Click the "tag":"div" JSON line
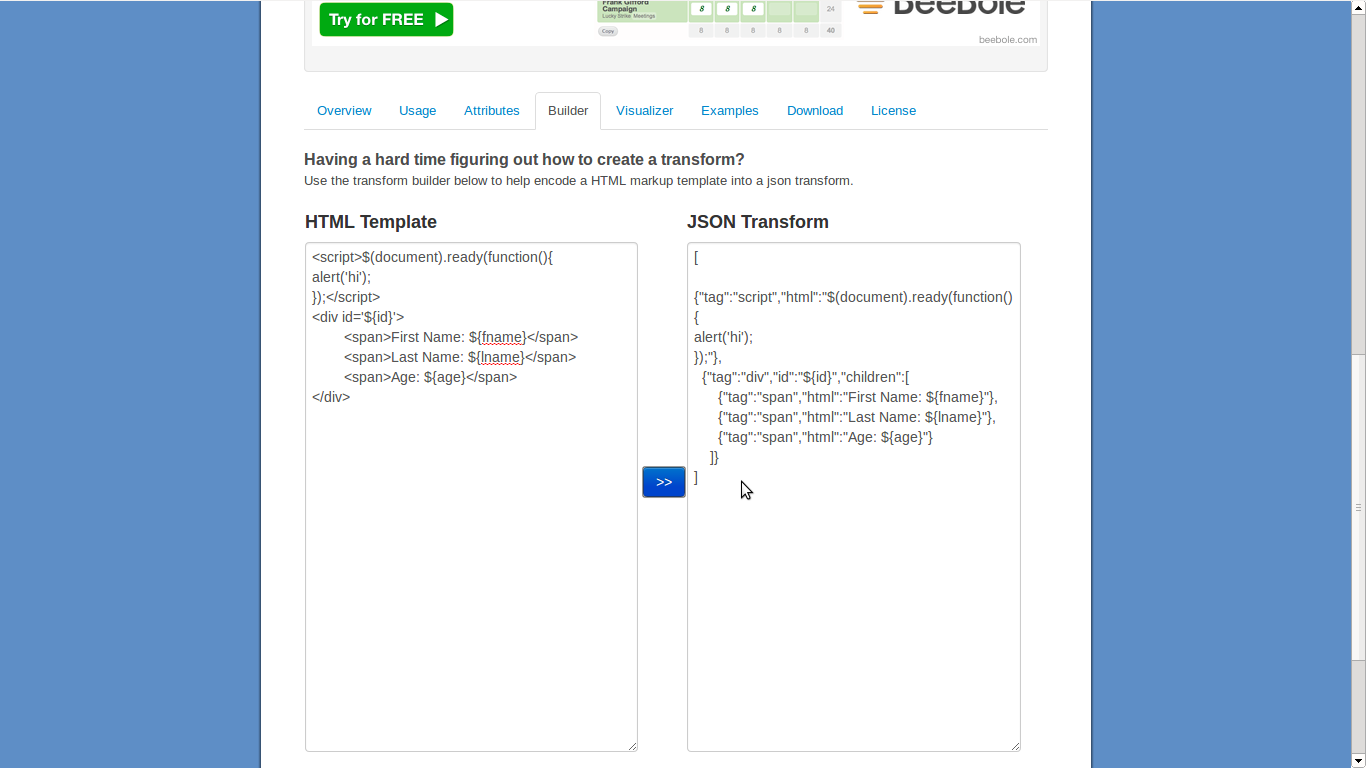 pyautogui.click(x=805, y=377)
